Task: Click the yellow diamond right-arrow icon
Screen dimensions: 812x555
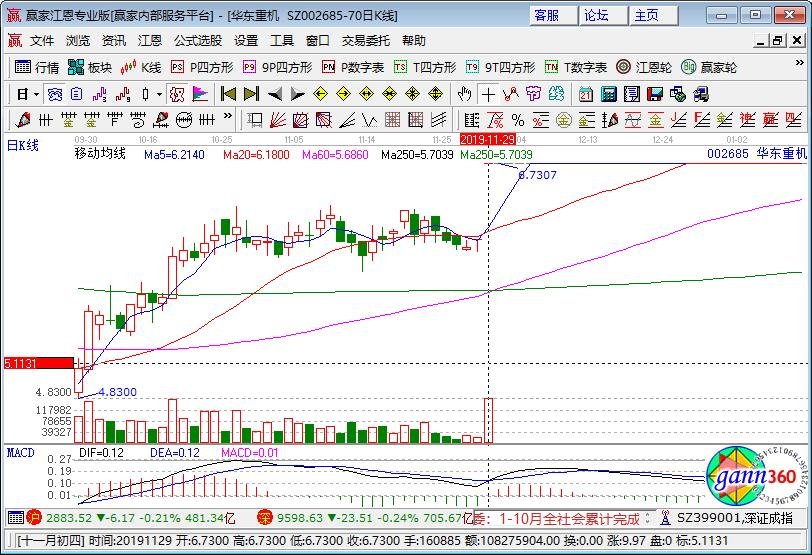Action: pos(343,94)
